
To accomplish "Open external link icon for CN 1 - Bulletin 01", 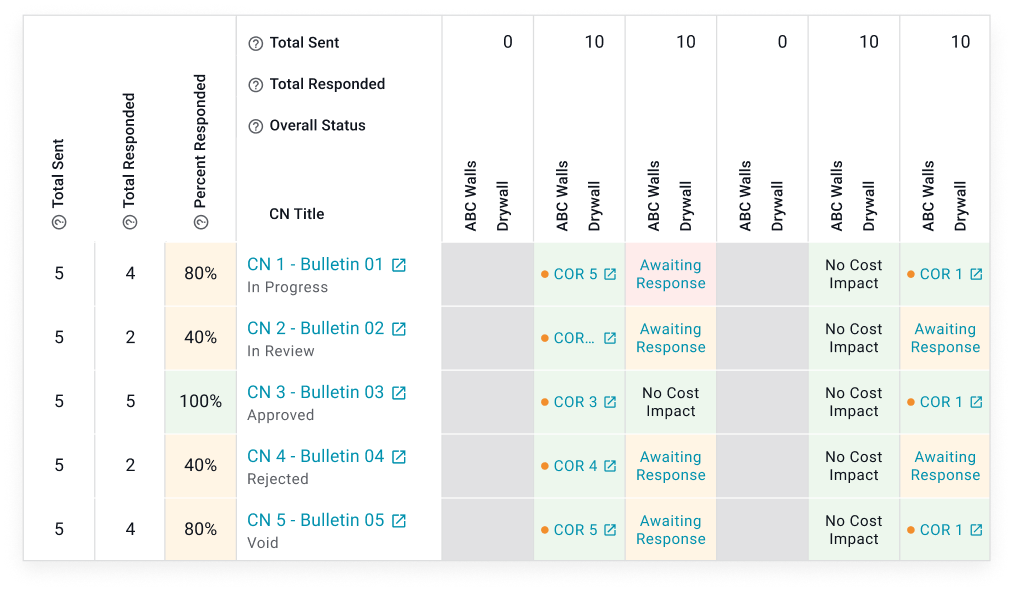I will click(399, 265).
